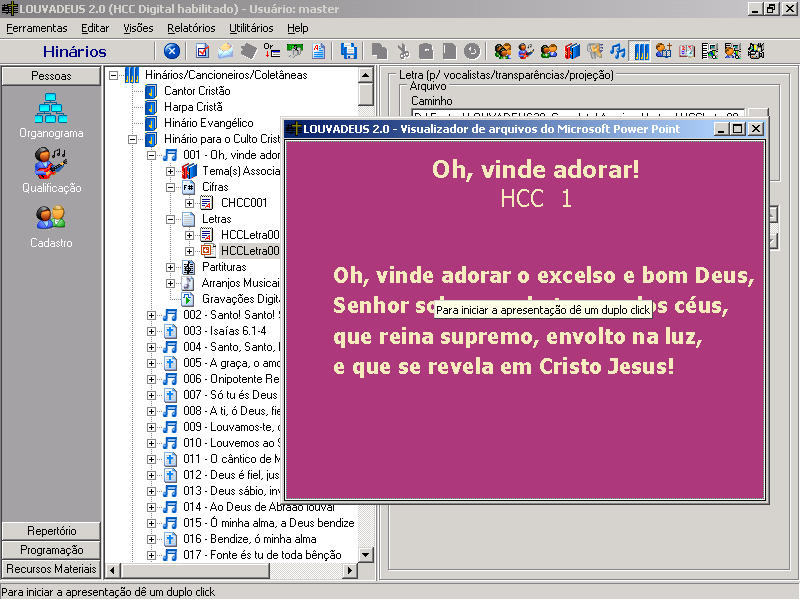
Task: Click the tree horizontal scrollbar right arrow
Action: 349,570
